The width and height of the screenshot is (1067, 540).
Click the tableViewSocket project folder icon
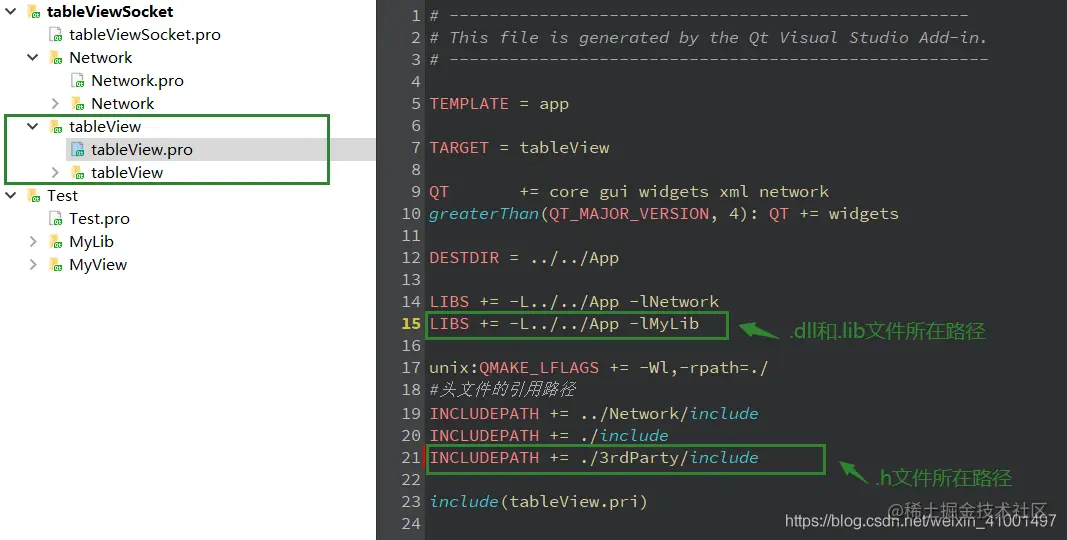(34, 12)
